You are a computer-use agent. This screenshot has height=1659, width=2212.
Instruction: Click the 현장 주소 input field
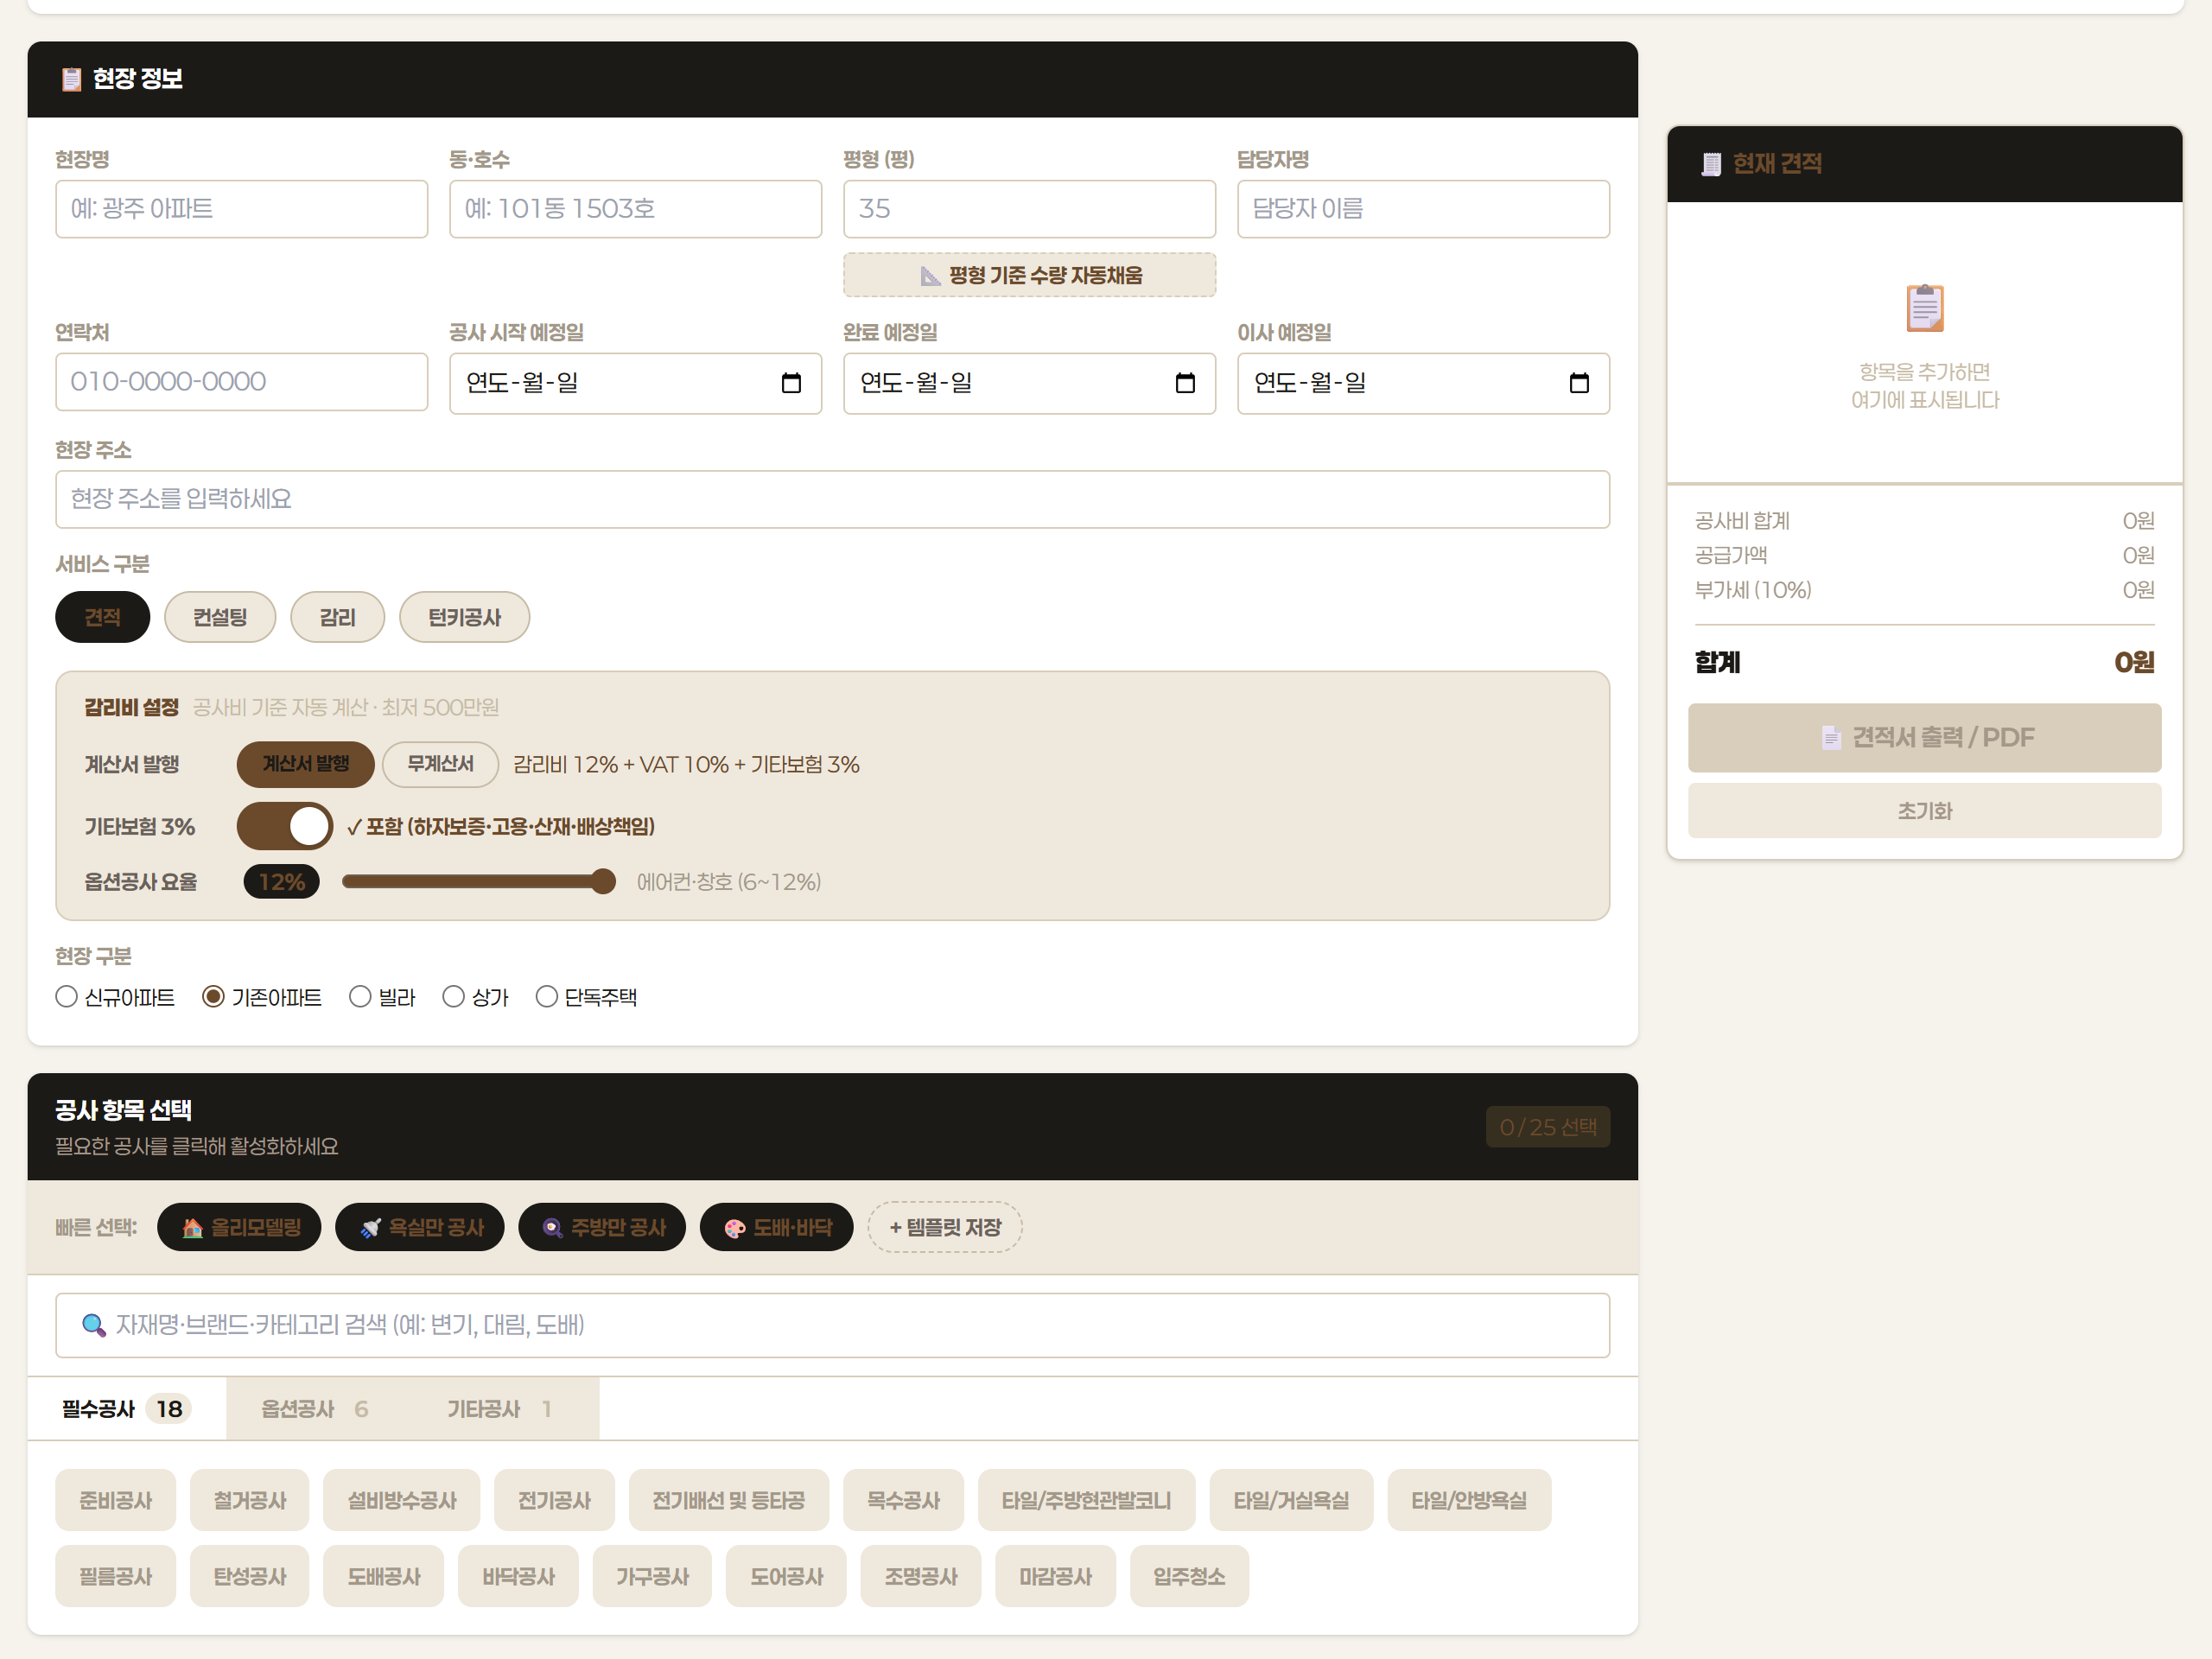(x=832, y=499)
